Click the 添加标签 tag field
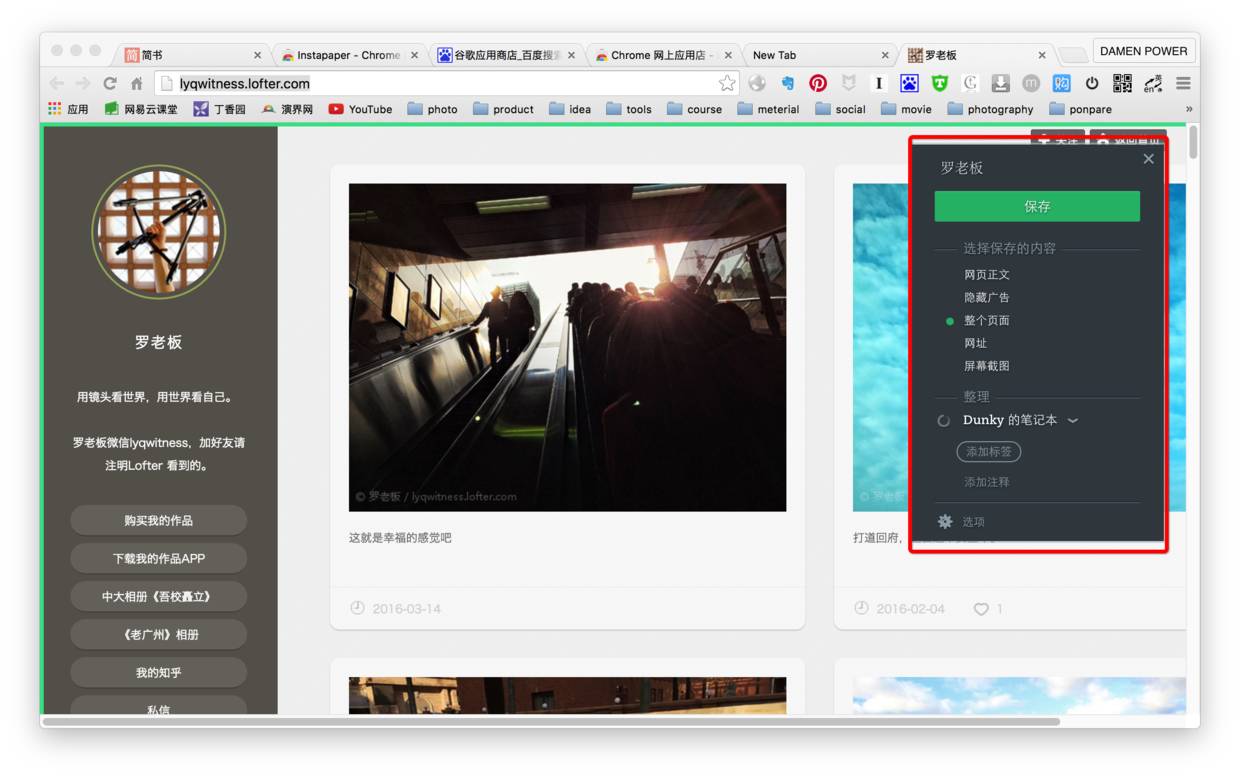 pos(988,451)
